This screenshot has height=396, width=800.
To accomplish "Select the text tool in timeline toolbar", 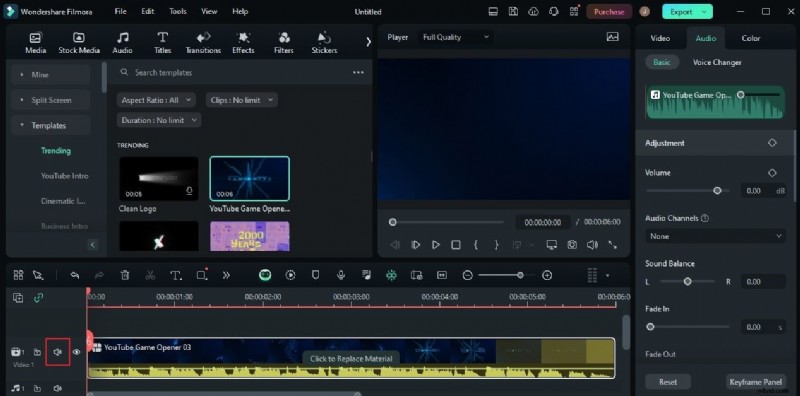I will (x=176, y=276).
